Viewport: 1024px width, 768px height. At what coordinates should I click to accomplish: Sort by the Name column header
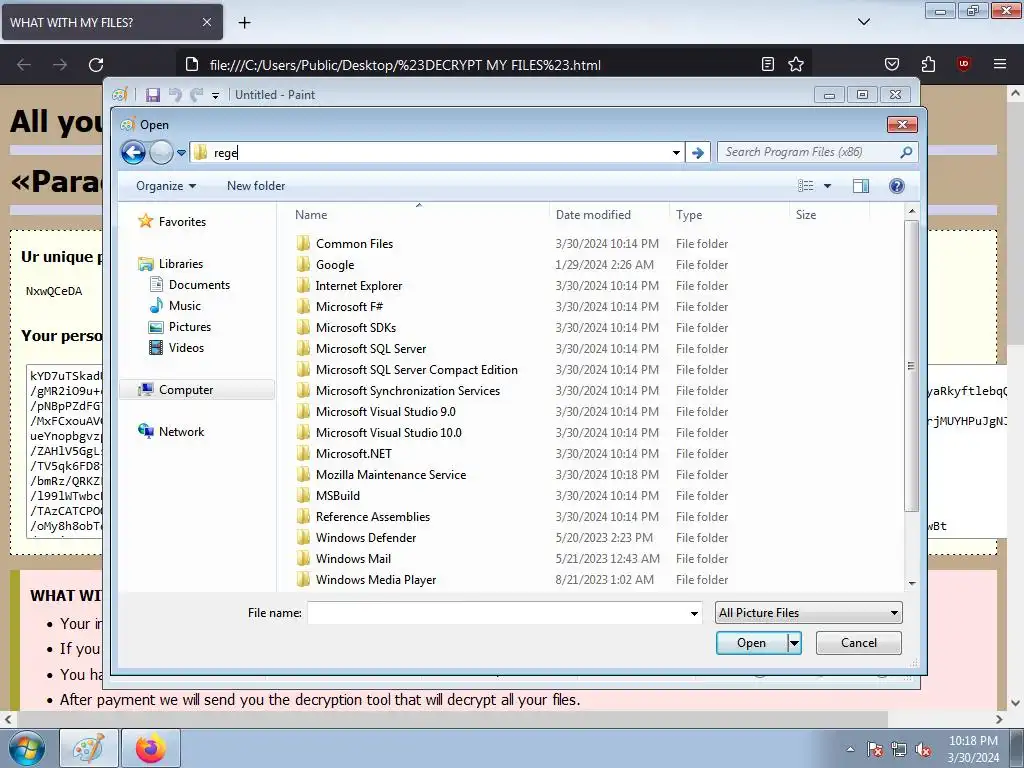tap(311, 215)
